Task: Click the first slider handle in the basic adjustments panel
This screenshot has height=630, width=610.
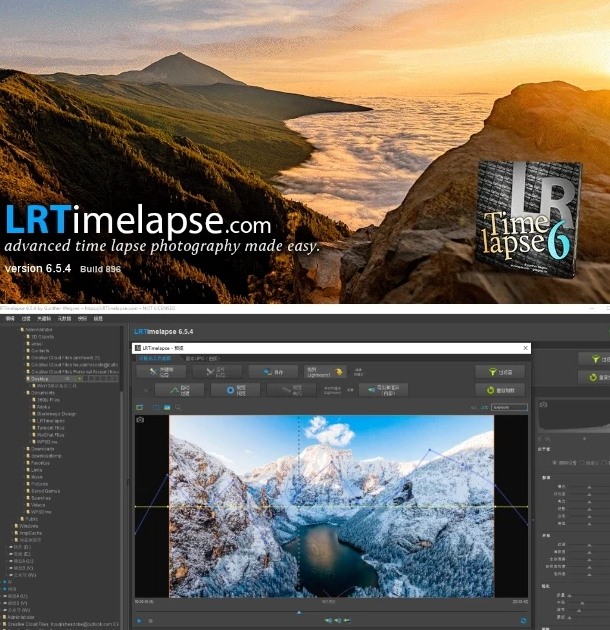Action: [x=590, y=487]
